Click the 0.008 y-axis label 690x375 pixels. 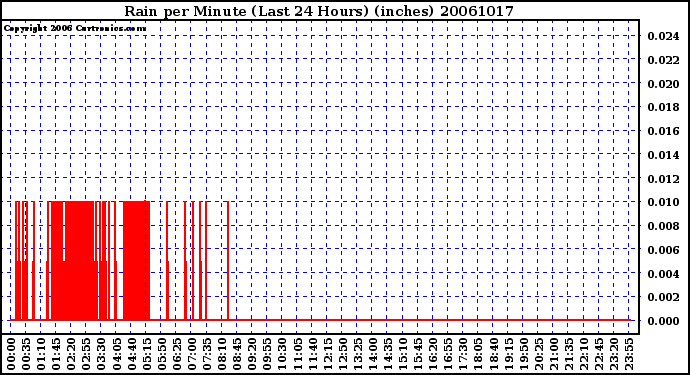pos(663,226)
